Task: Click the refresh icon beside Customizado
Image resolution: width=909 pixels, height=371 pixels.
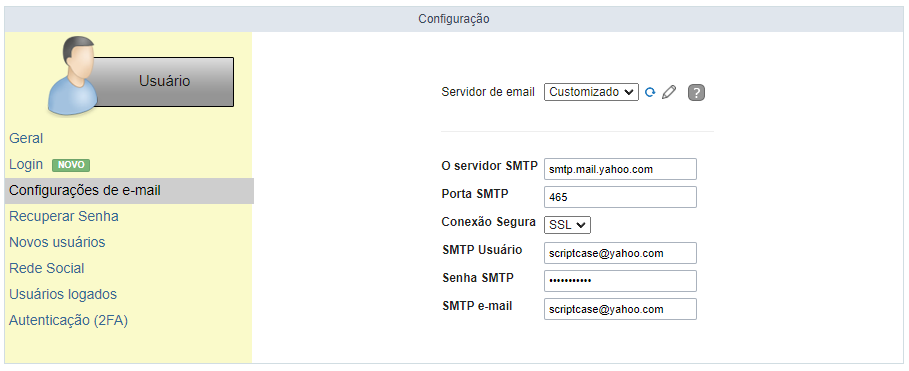Action: 650,92
